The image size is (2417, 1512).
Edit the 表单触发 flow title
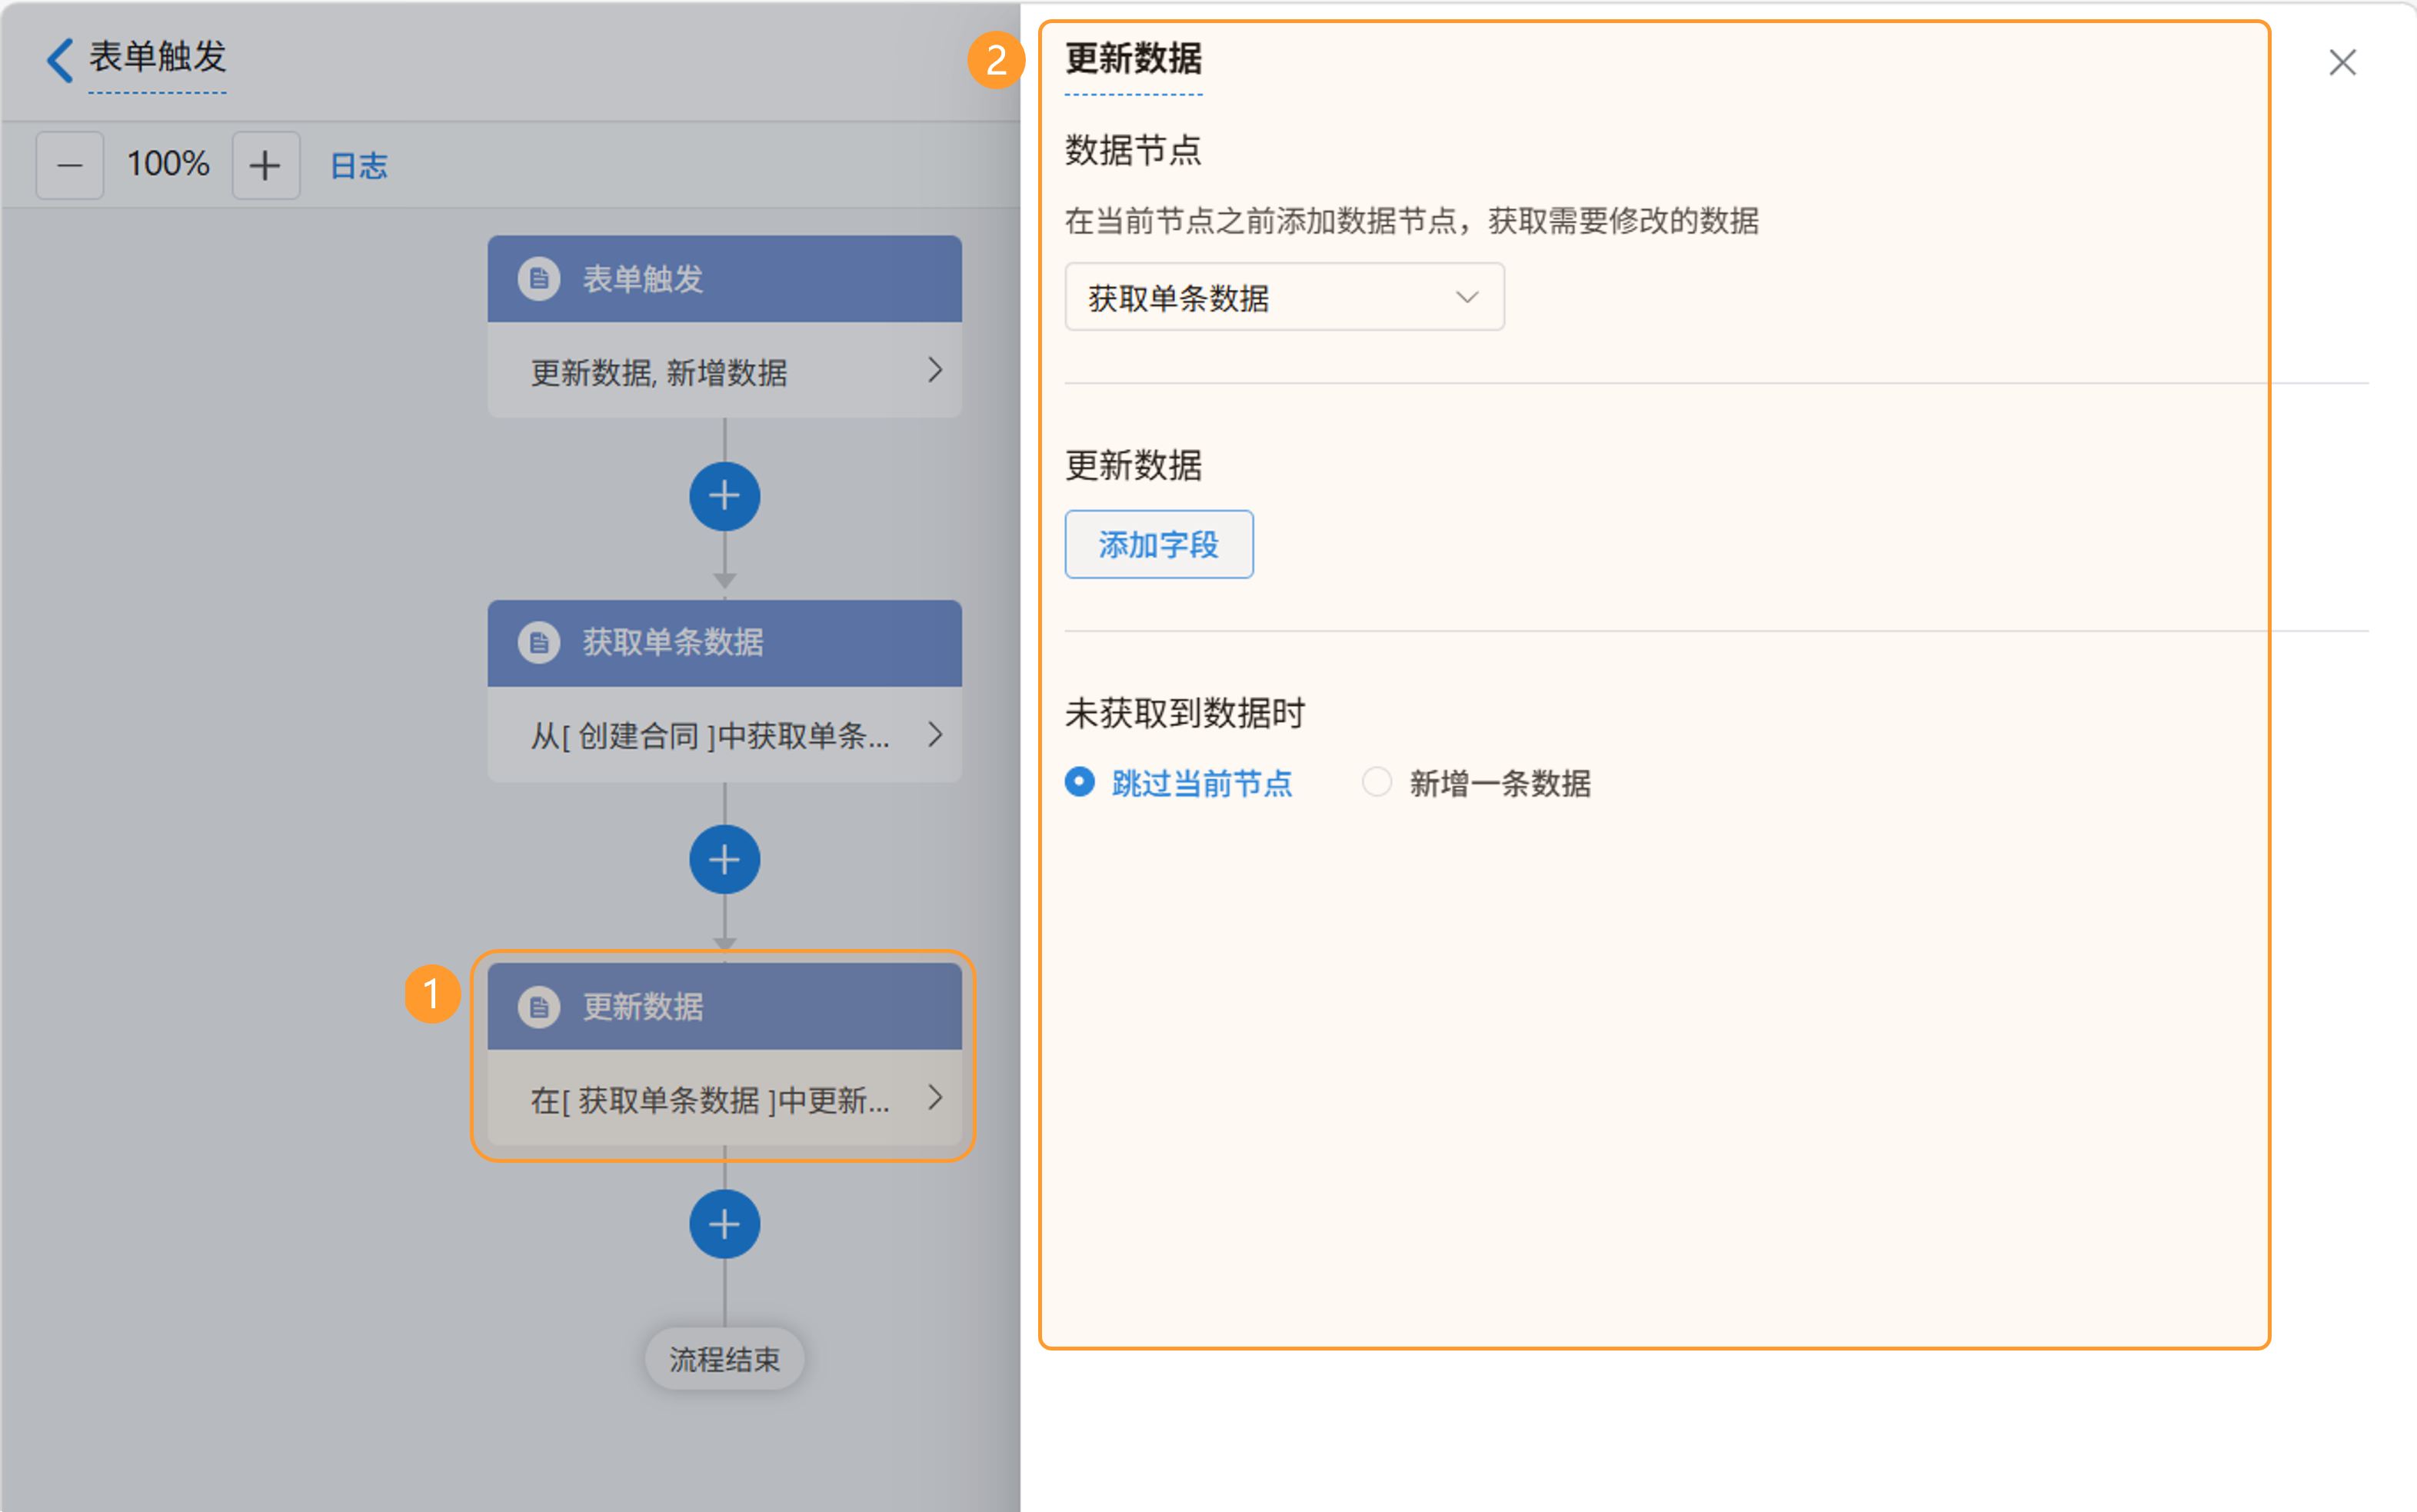point(157,57)
